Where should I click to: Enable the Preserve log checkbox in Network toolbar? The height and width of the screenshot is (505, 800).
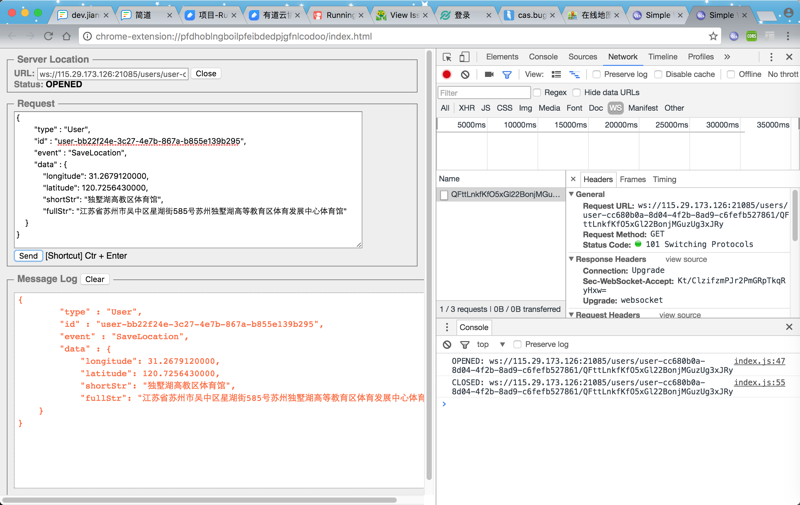tap(597, 75)
